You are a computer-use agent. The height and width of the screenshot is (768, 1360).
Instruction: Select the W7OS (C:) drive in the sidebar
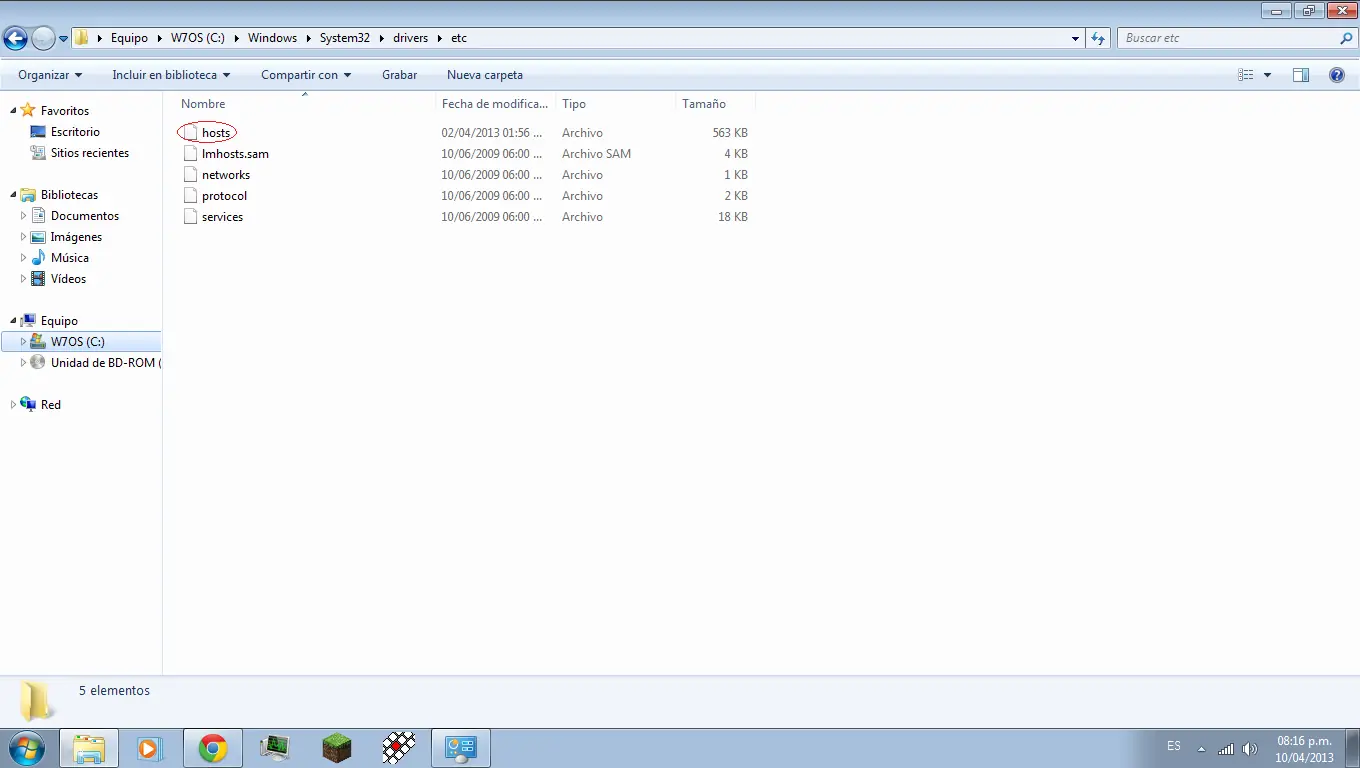point(80,341)
